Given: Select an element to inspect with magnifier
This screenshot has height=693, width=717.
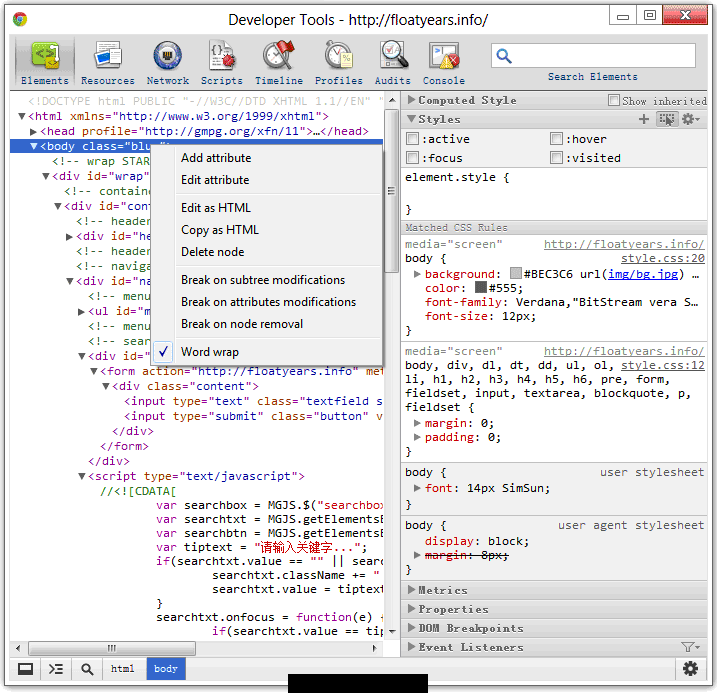Looking at the screenshot, I should coord(87,669).
